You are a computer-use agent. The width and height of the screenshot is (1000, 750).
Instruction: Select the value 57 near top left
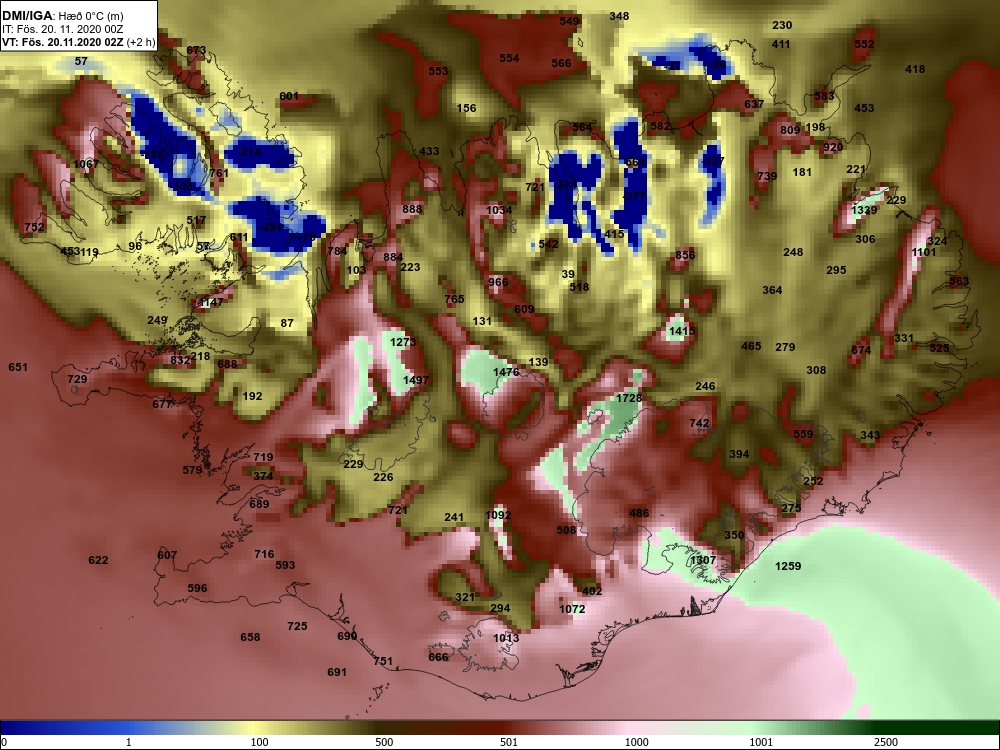[81, 61]
